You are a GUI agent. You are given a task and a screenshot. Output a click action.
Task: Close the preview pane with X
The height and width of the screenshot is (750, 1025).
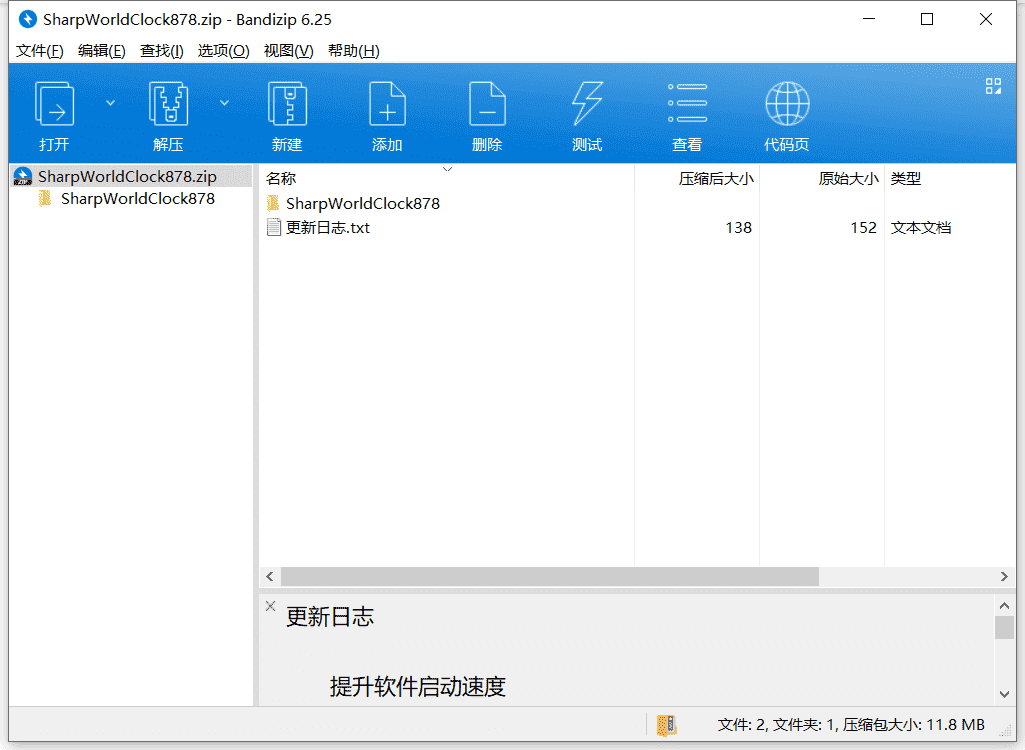(x=270, y=606)
